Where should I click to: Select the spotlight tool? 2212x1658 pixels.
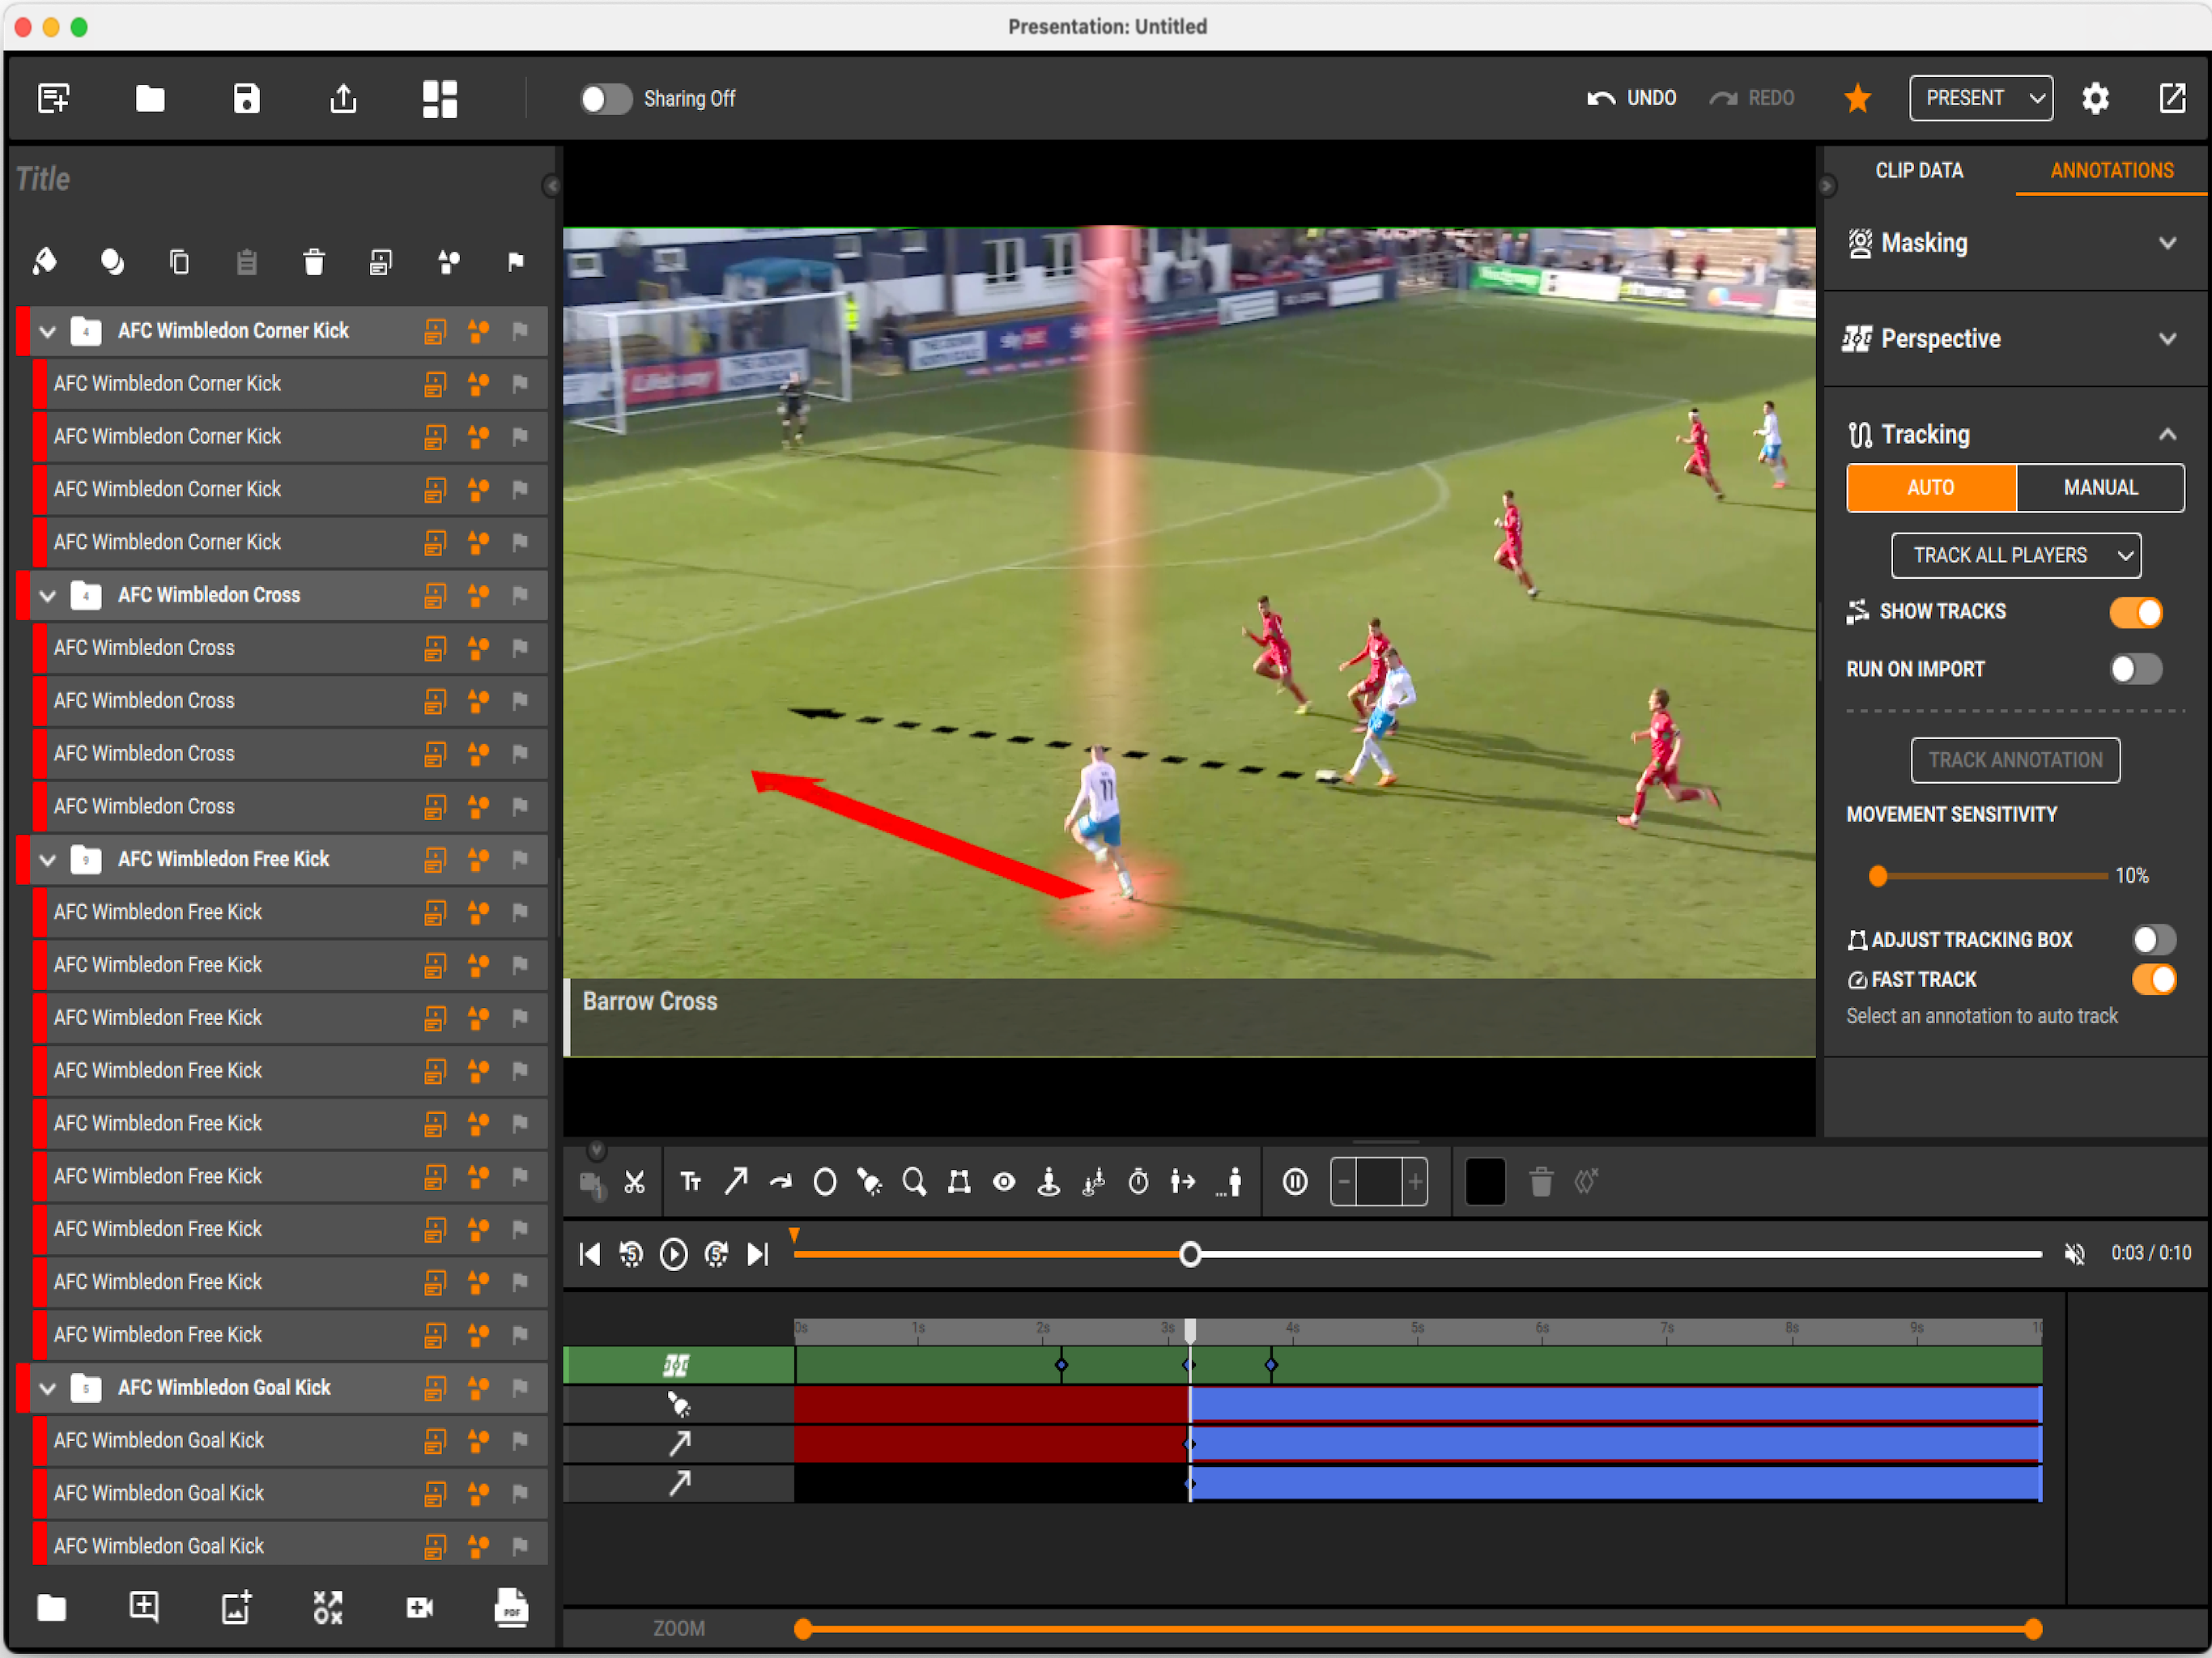point(870,1183)
